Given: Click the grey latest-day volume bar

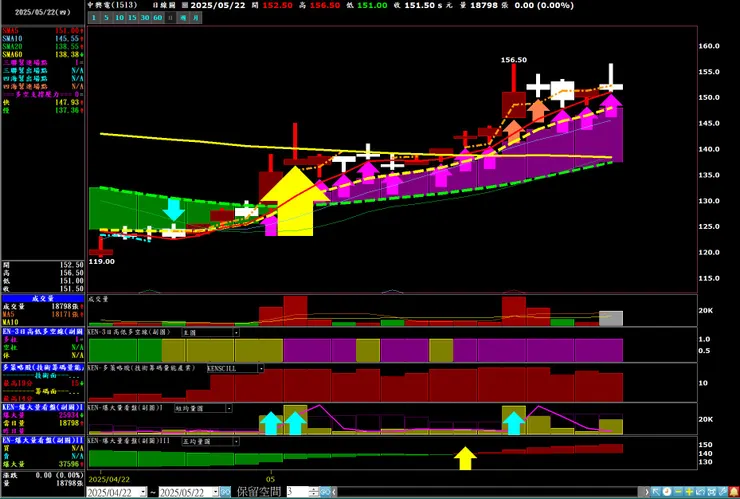Looking at the screenshot, I should click(611, 318).
